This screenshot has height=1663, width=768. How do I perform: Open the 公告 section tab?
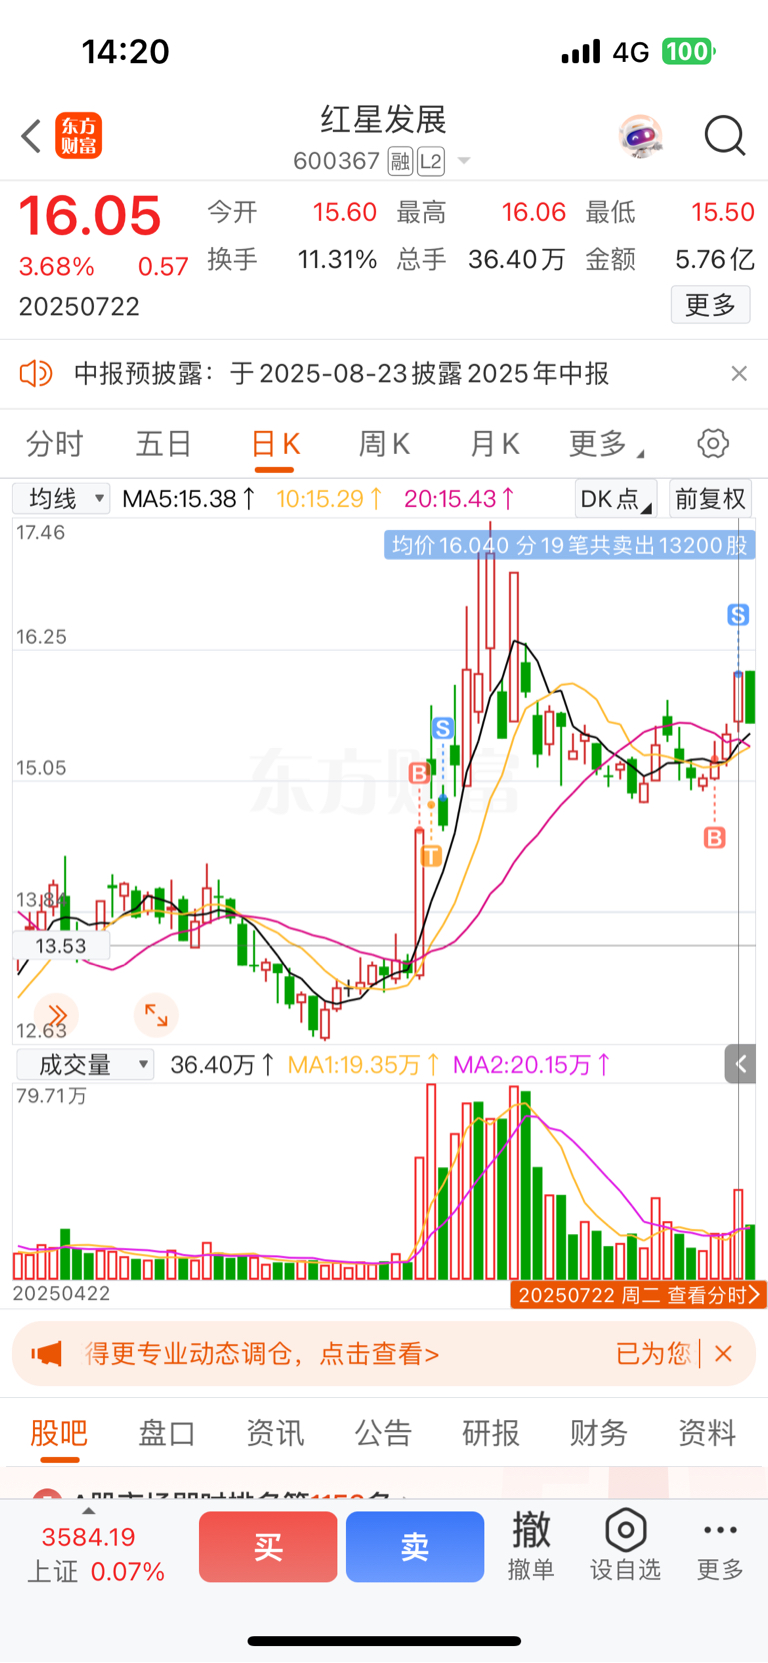(x=383, y=1433)
